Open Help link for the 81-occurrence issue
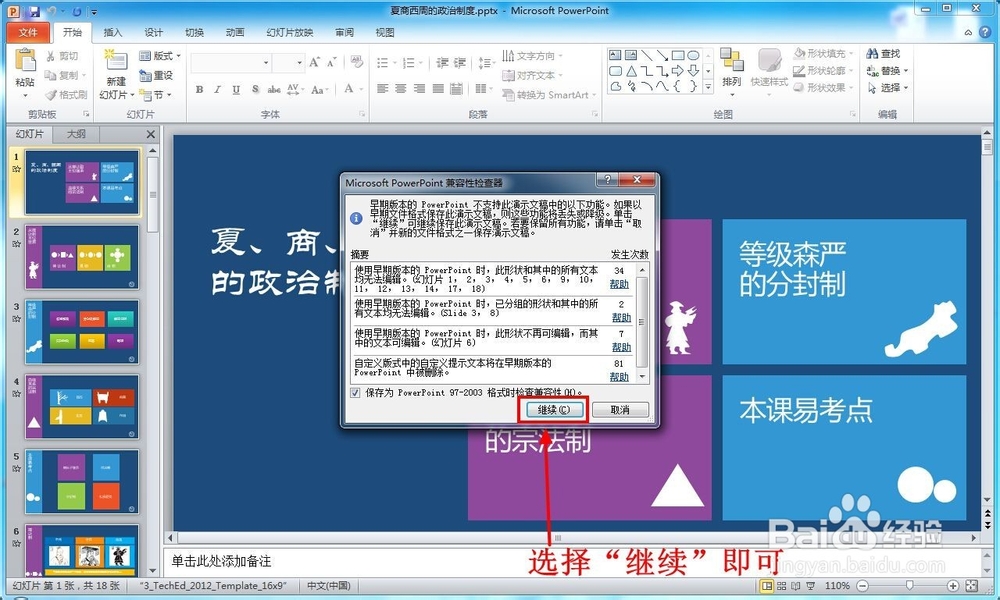This screenshot has height=600, width=1000. coord(619,377)
